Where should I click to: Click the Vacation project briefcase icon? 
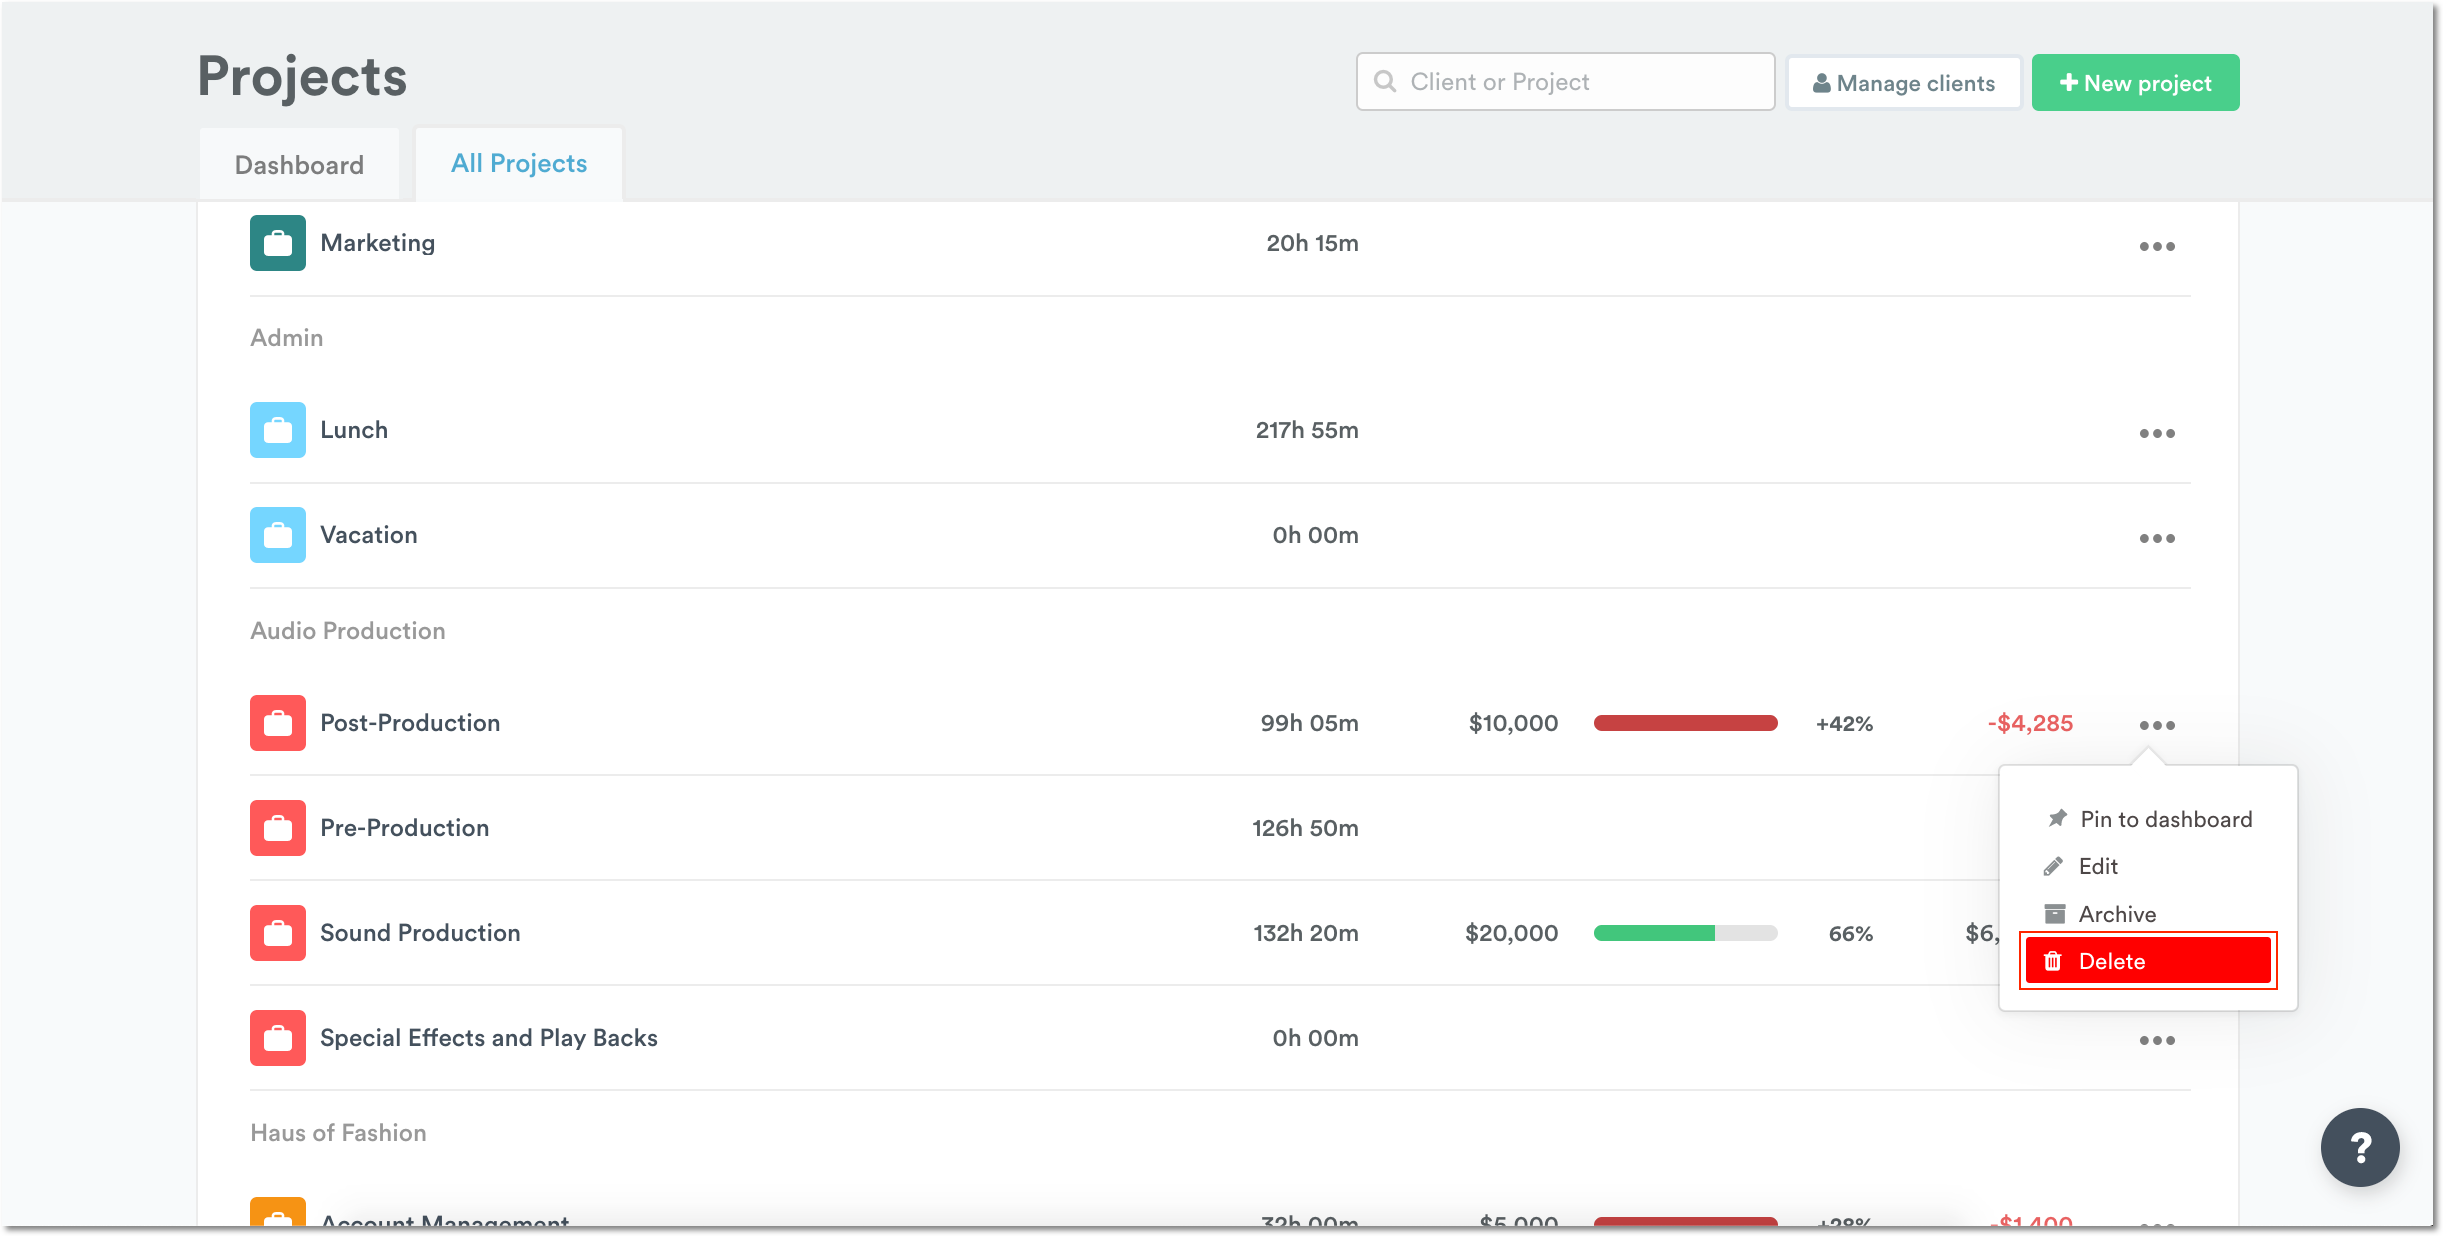click(277, 535)
